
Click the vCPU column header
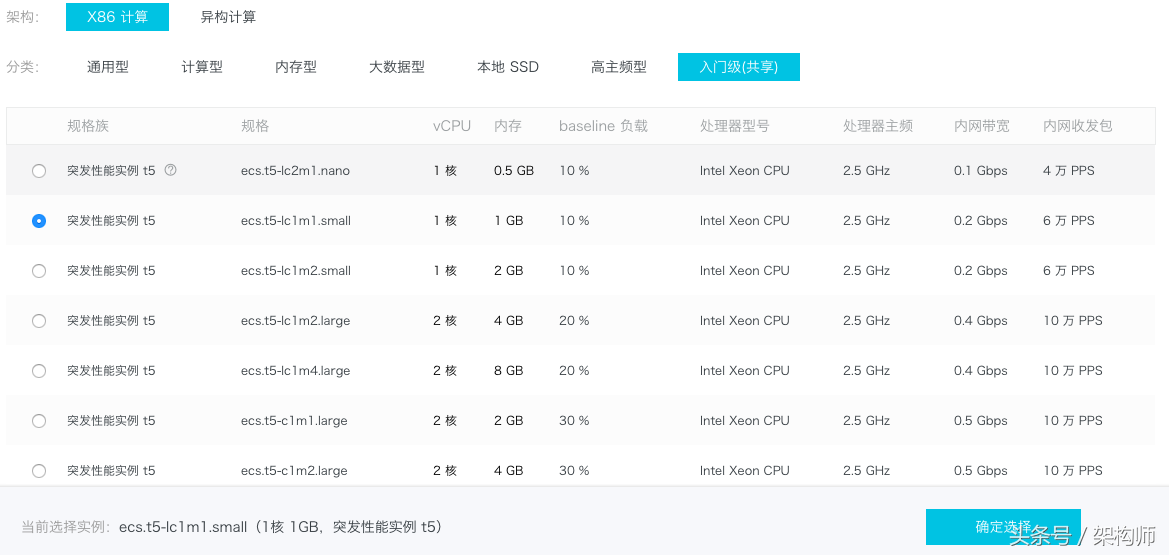pyautogui.click(x=452, y=126)
